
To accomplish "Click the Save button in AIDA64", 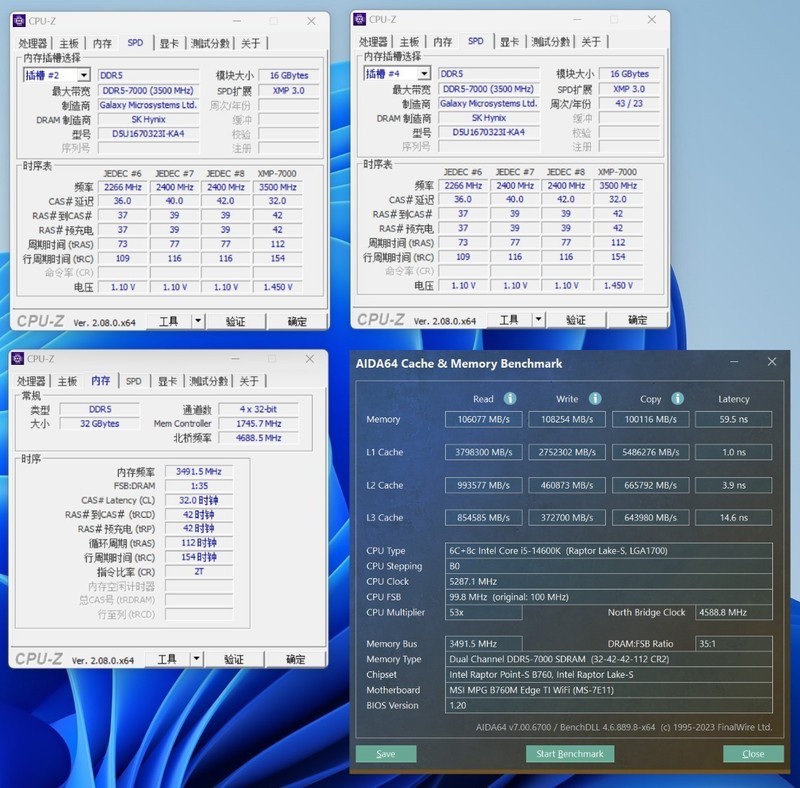I will click(x=386, y=753).
